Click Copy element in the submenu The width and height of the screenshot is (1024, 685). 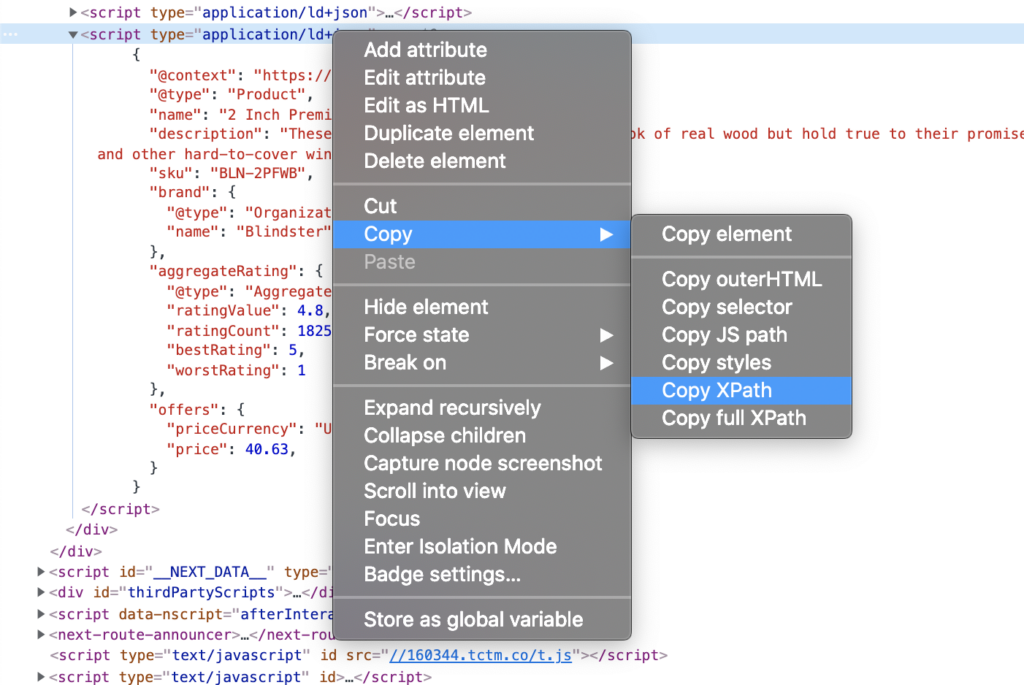(726, 234)
